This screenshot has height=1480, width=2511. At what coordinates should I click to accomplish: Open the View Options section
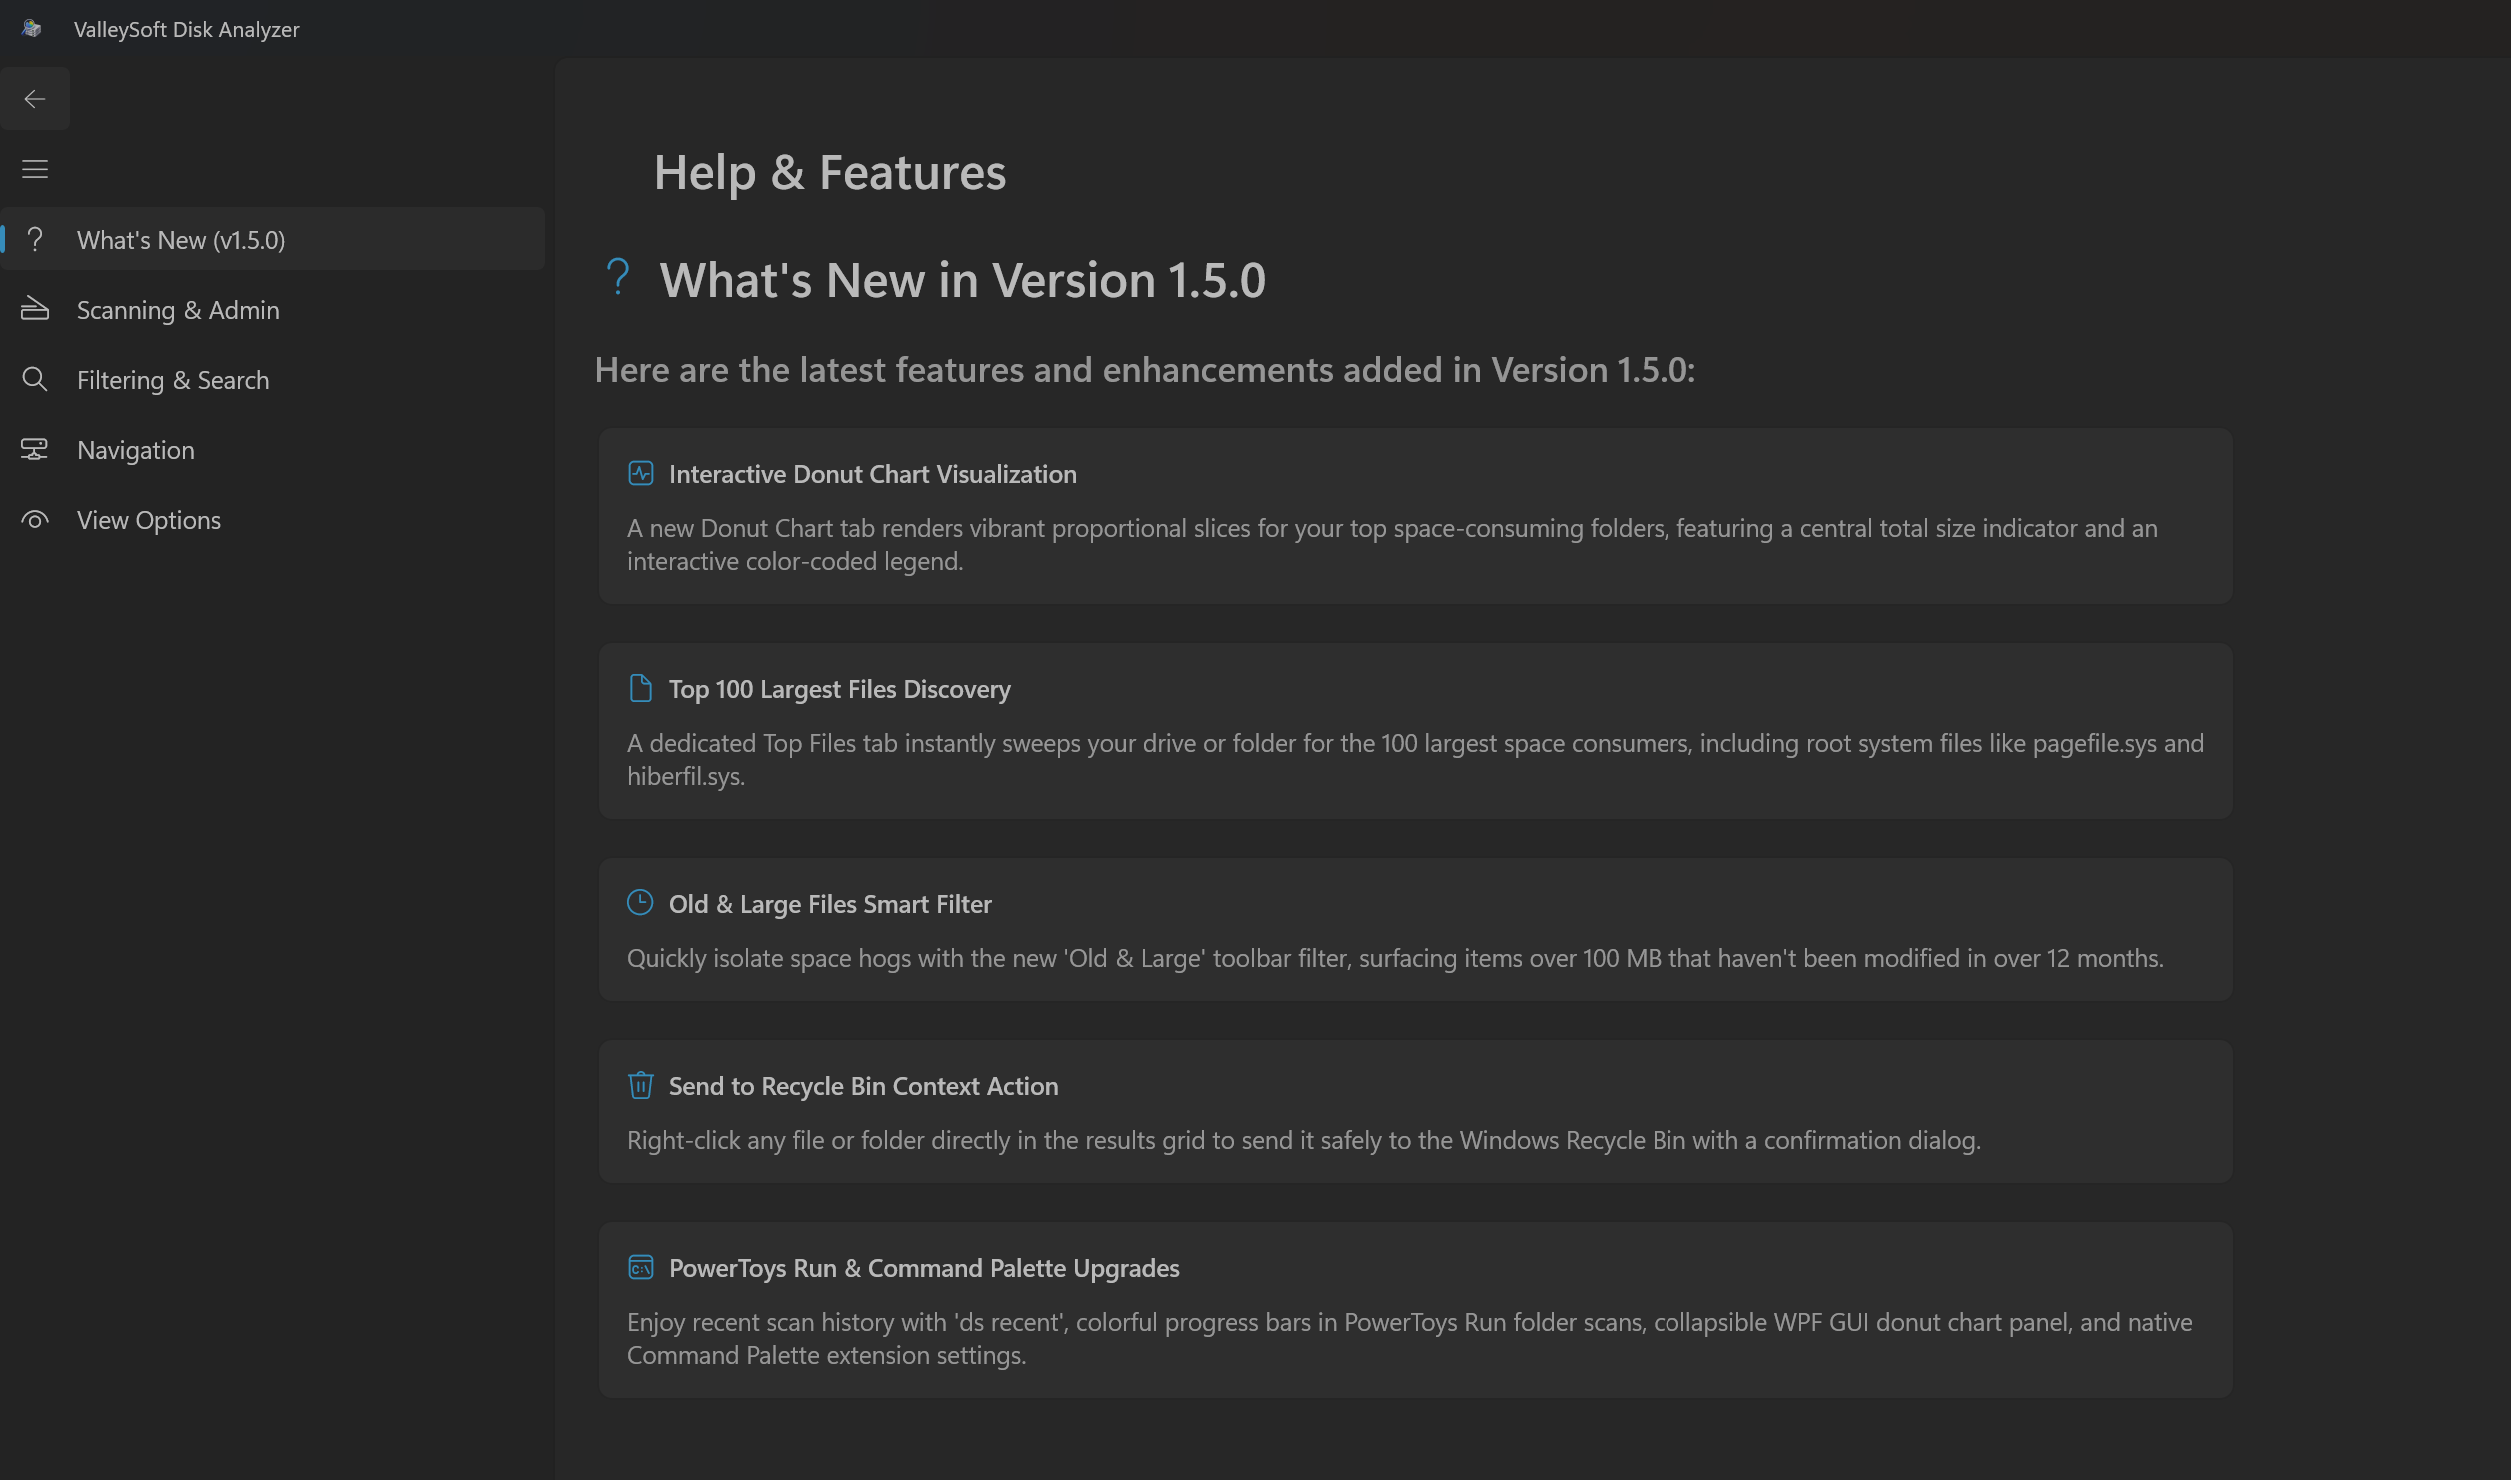coord(273,520)
